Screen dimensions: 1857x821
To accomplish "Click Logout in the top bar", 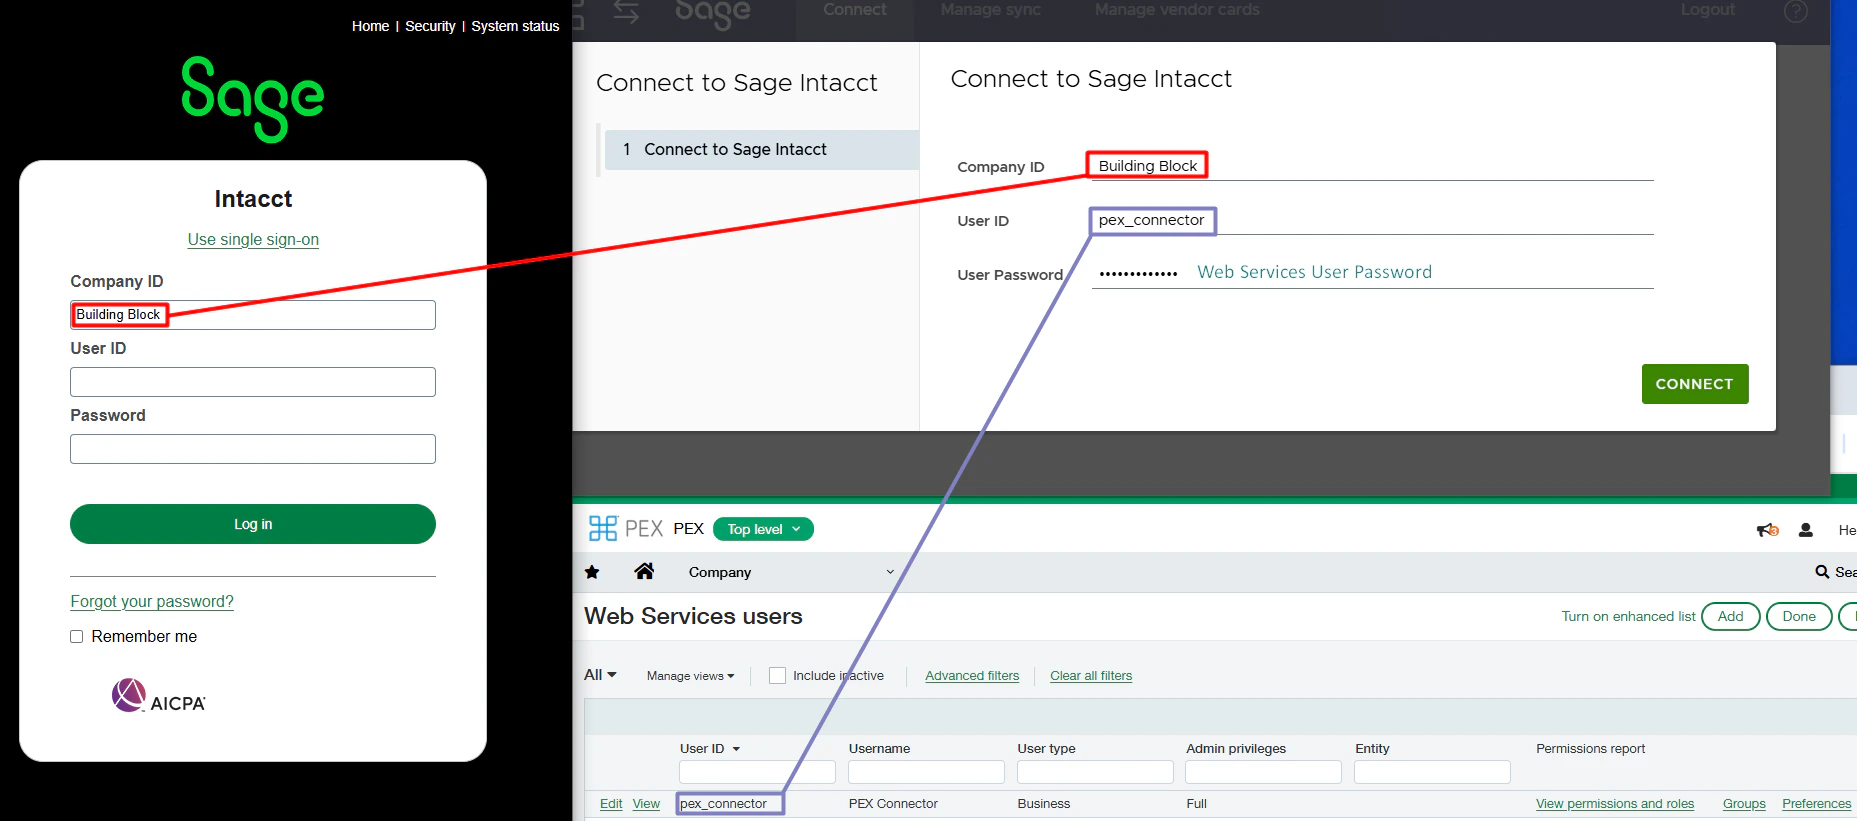I will [x=1708, y=10].
